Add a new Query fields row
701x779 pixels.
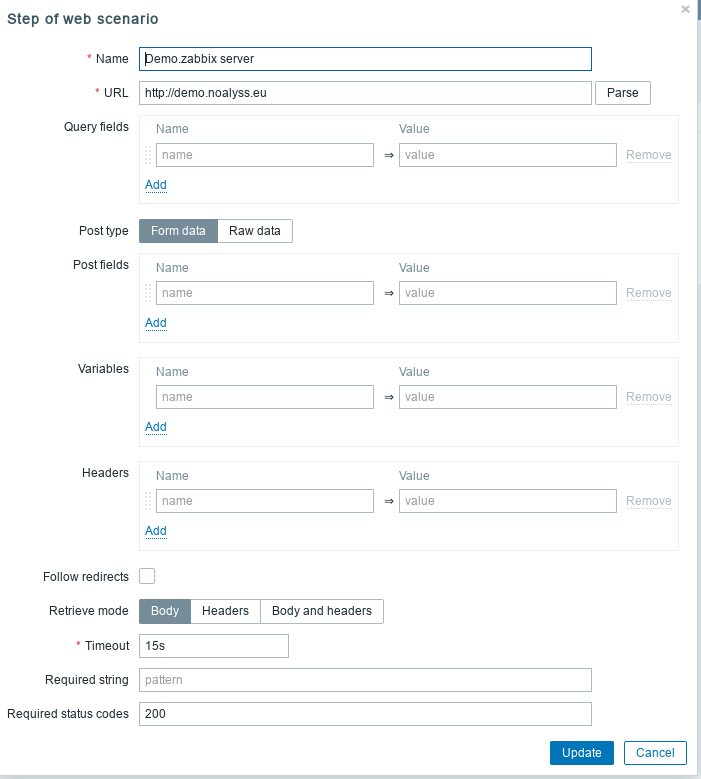[x=156, y=185]
